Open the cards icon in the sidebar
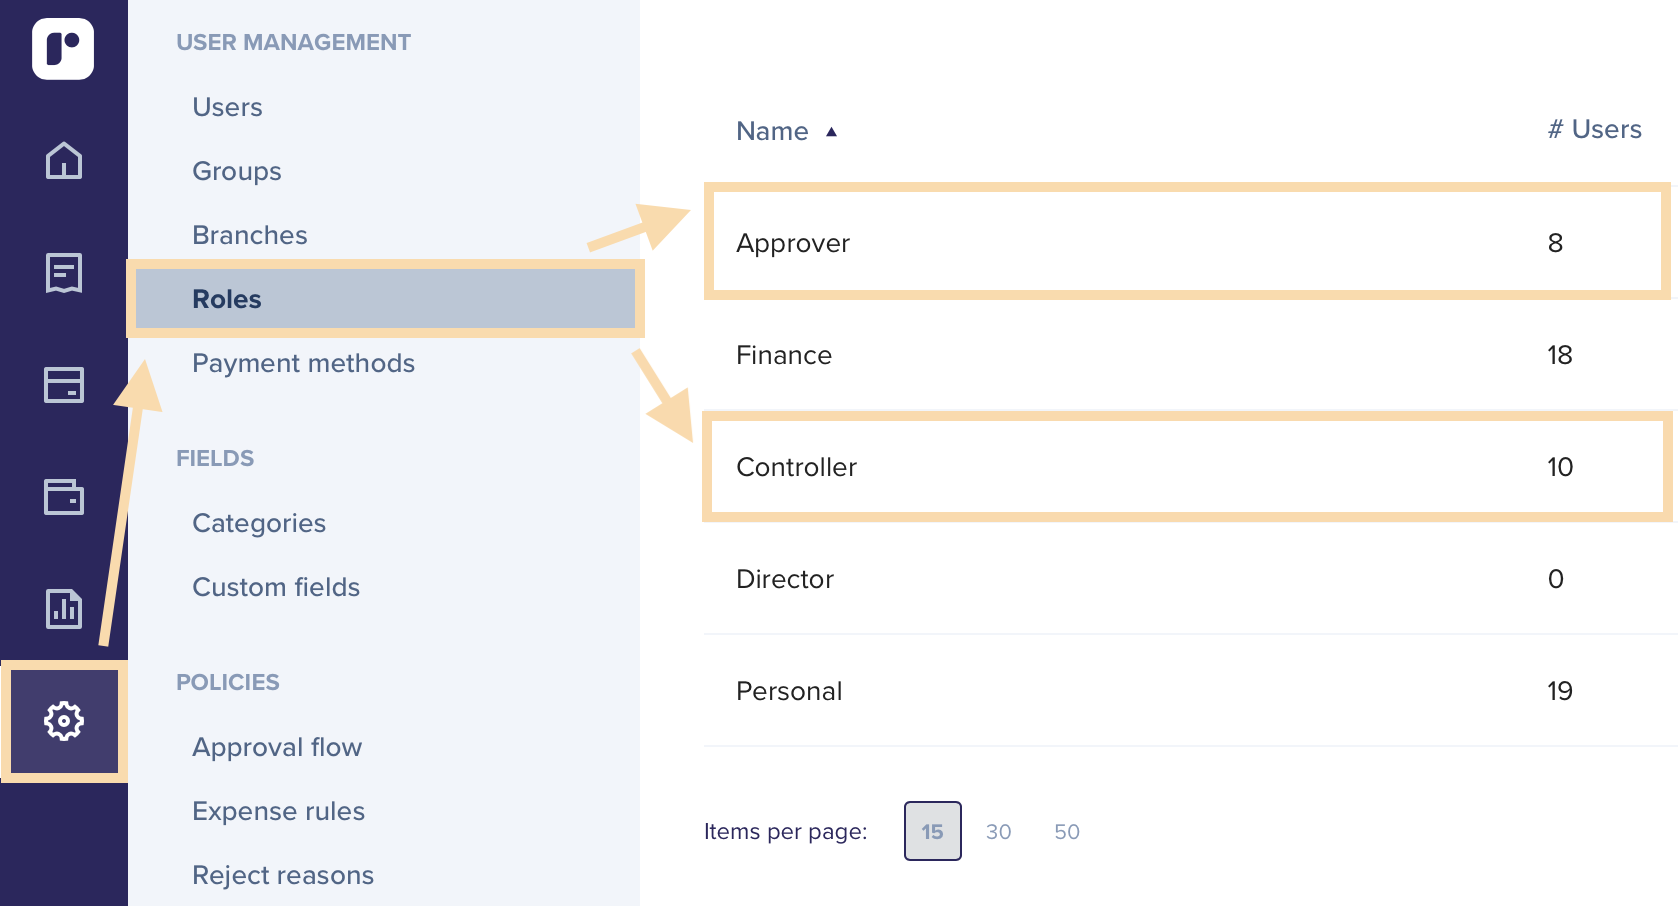Viewport: 1678px width, 906px height. point(64,385)
